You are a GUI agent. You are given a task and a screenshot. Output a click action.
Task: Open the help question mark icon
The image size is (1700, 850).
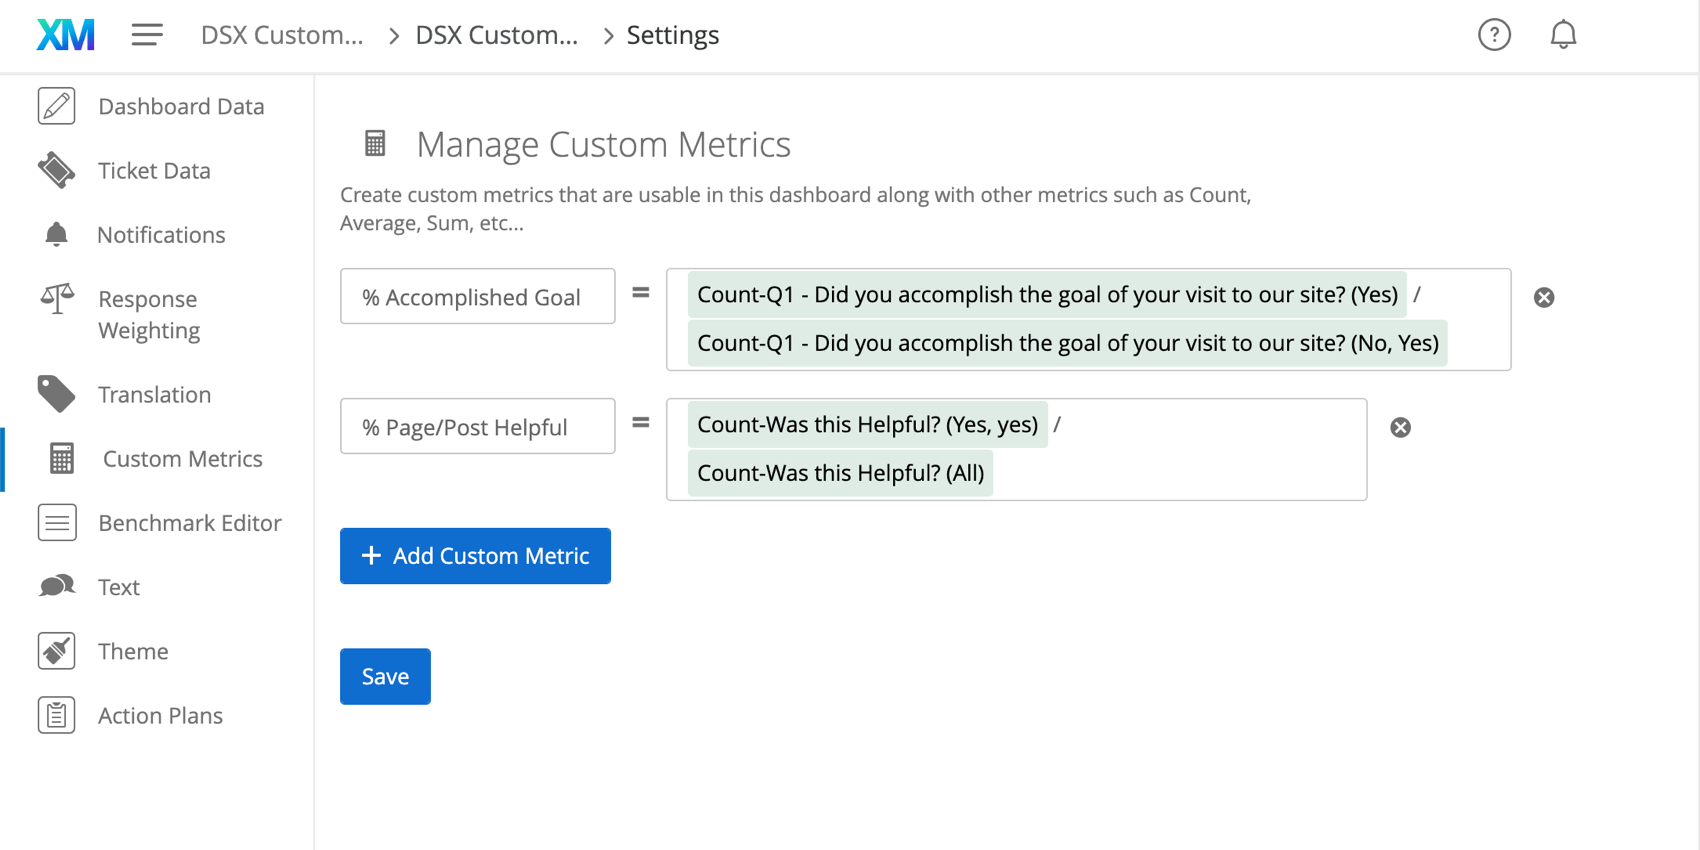click(x=1494, y=35)
